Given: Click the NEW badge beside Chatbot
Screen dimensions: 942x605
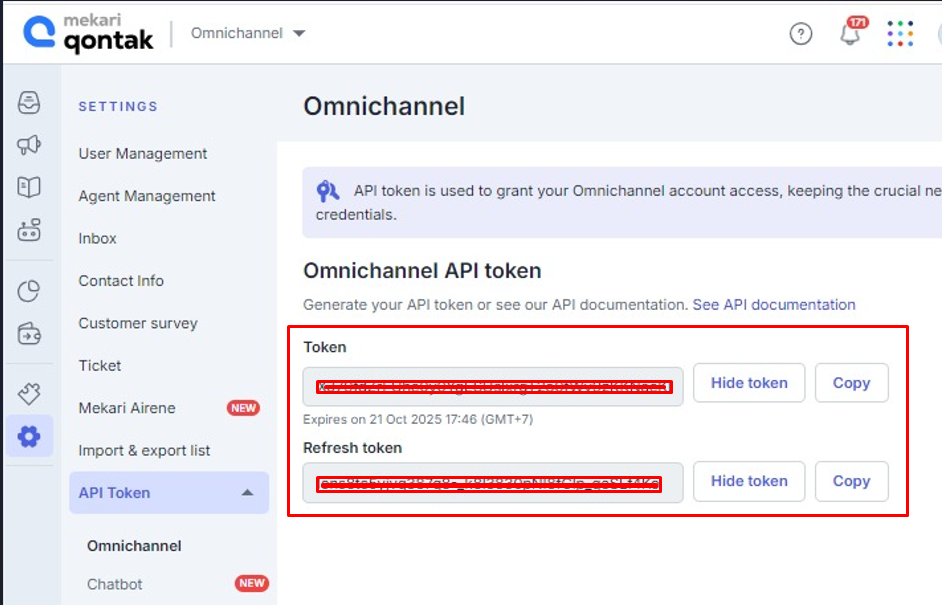Looking at the screenshot, I should pos(251,583).
